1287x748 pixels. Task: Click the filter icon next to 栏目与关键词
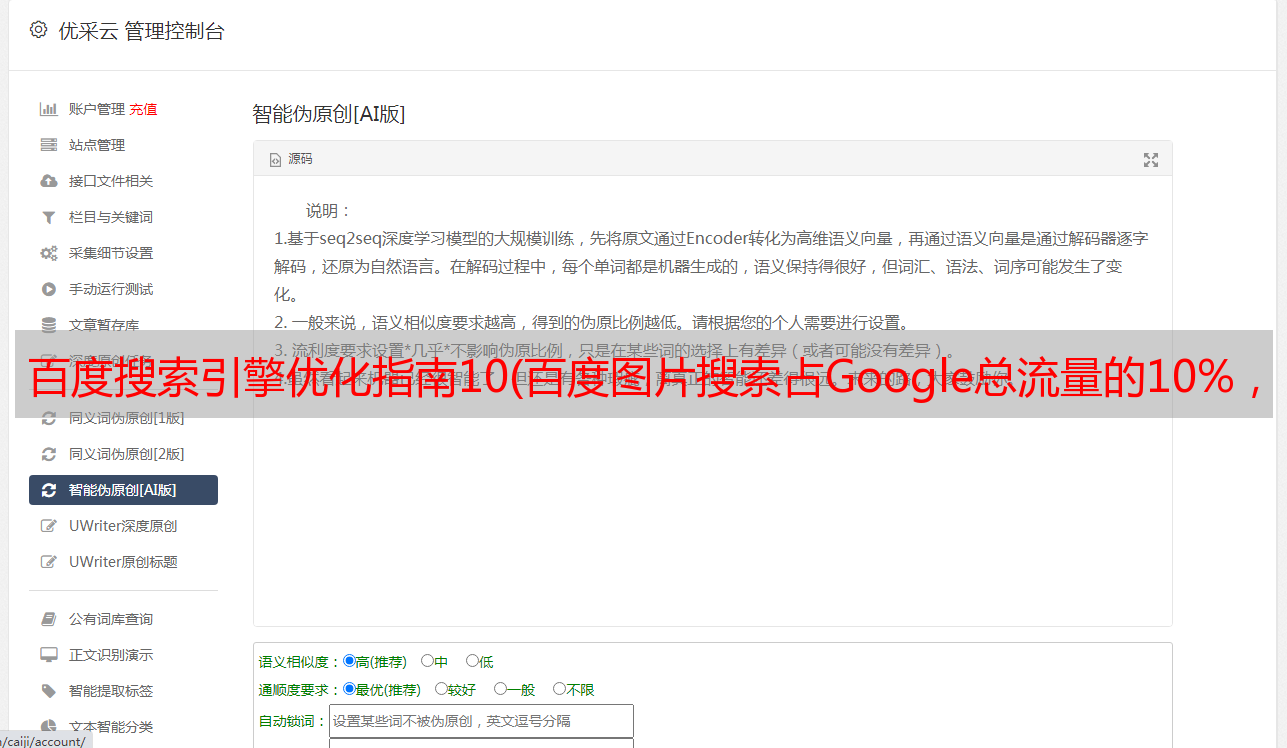tap(48, 217)
